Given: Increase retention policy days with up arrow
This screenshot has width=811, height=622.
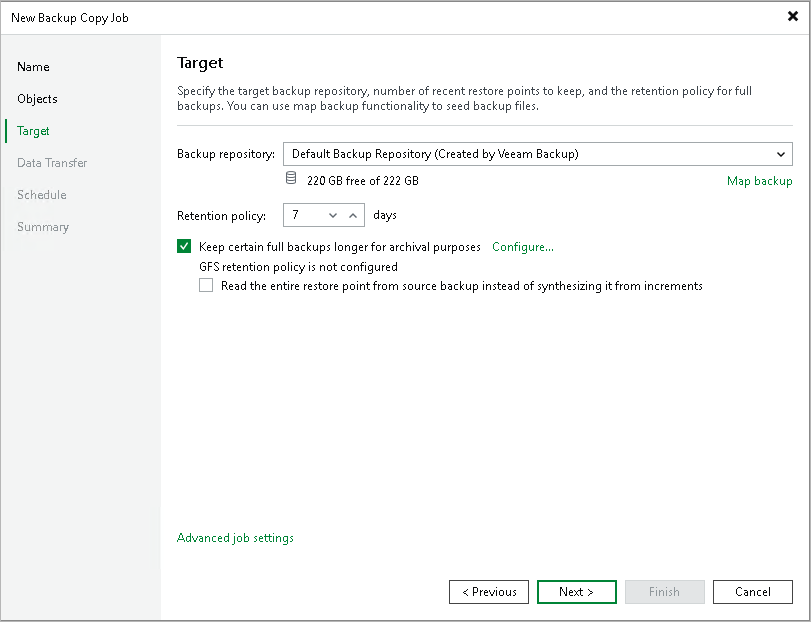Looking at the screenshot, I should click(353, 215).
